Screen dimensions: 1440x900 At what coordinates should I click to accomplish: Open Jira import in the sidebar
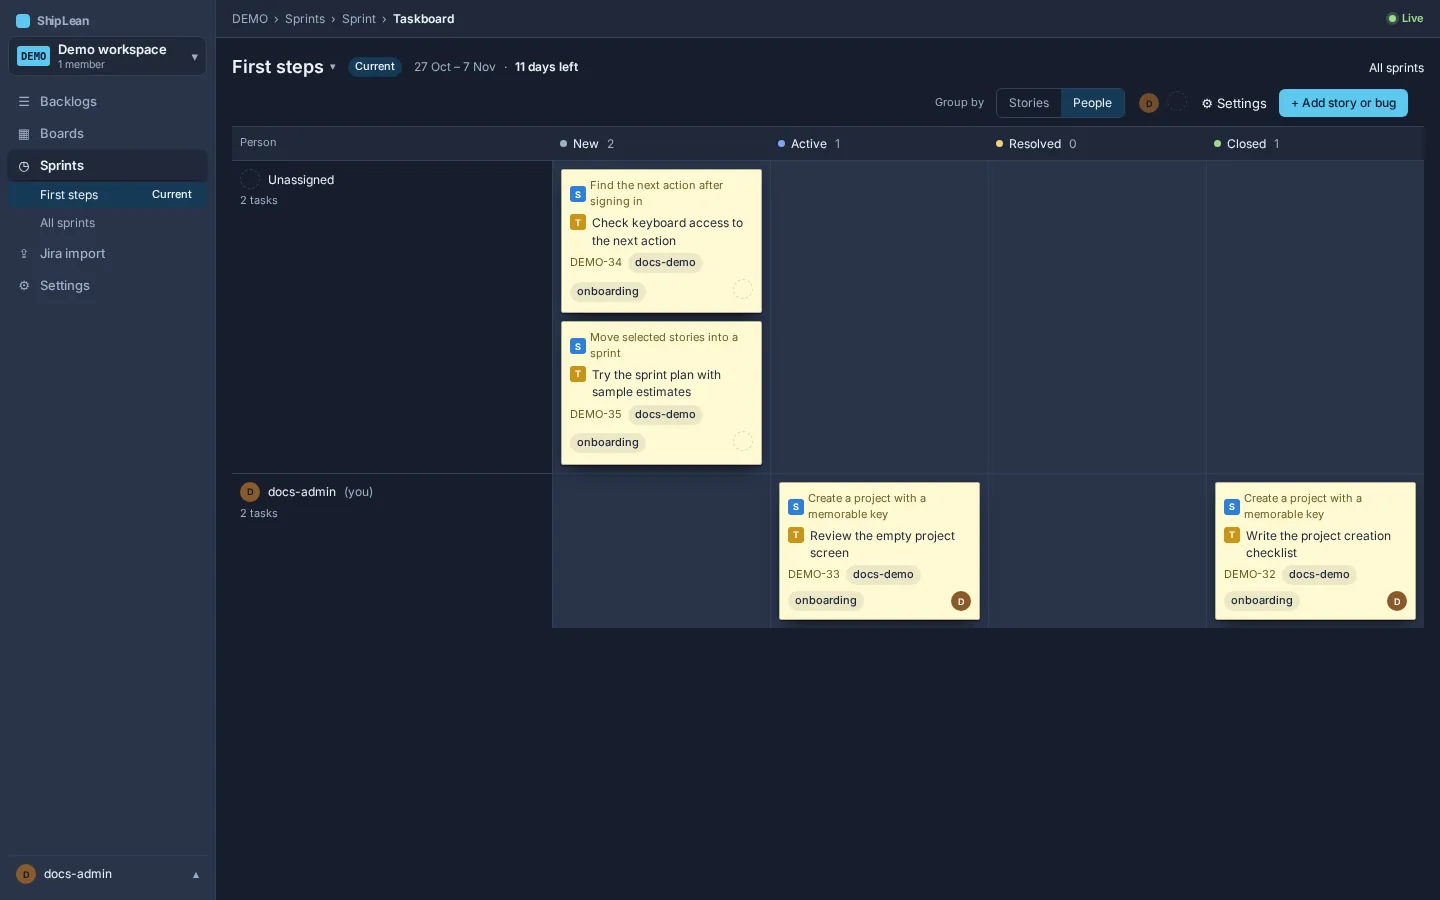pyautogui.click(x=108, y=254)
